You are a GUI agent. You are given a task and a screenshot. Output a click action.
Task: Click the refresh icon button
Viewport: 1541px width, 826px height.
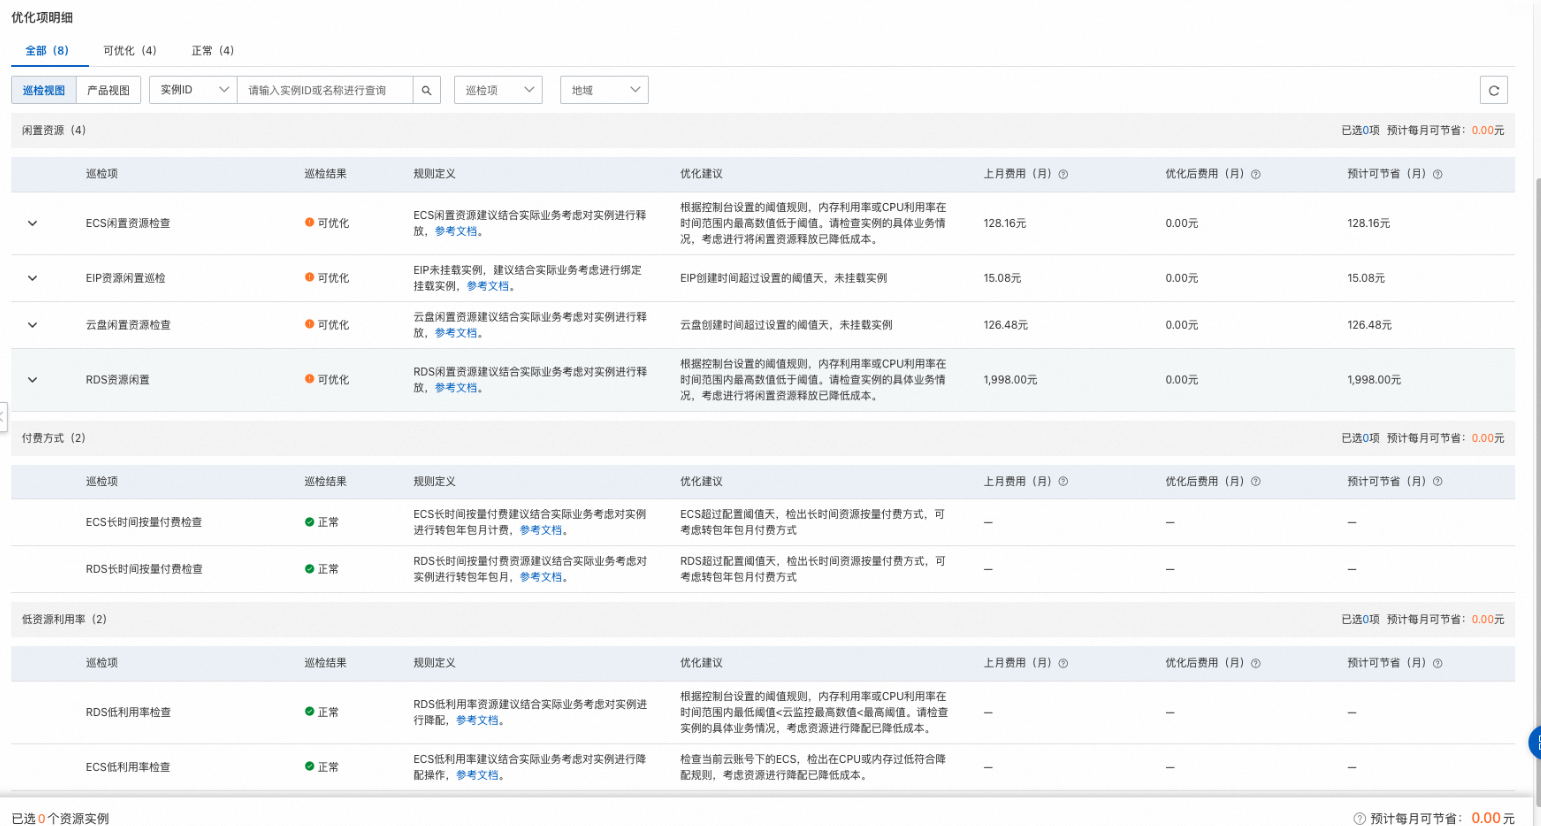1493,90
